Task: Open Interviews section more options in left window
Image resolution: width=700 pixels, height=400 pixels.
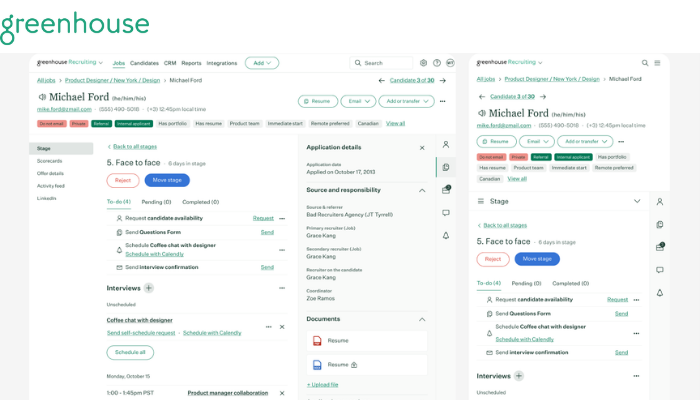Action: click(282, 288)
